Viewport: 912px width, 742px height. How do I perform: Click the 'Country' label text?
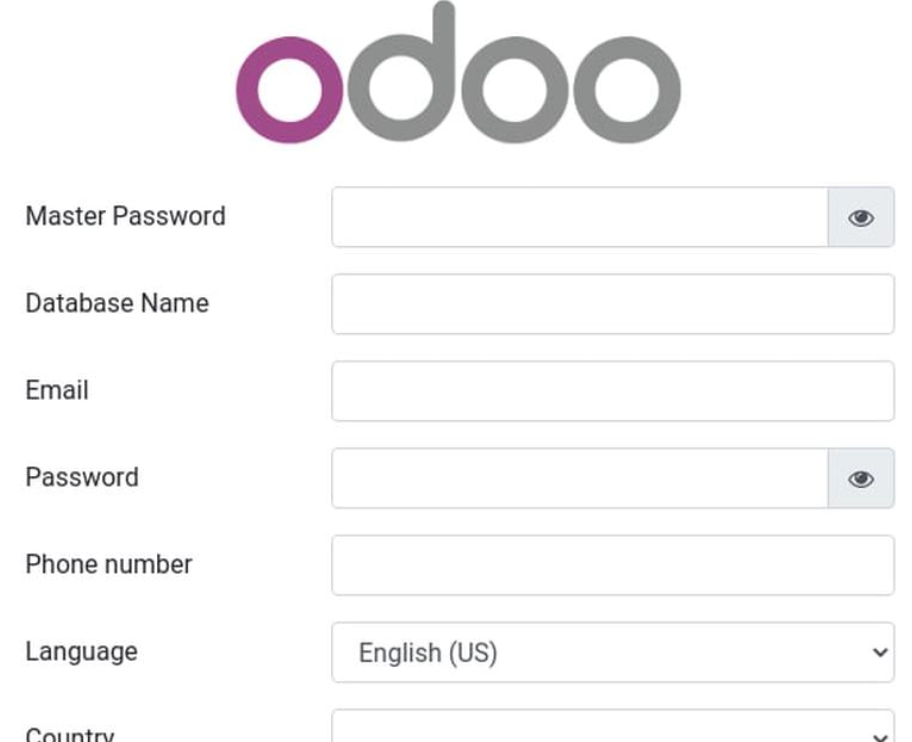click(x=70, y=735)
